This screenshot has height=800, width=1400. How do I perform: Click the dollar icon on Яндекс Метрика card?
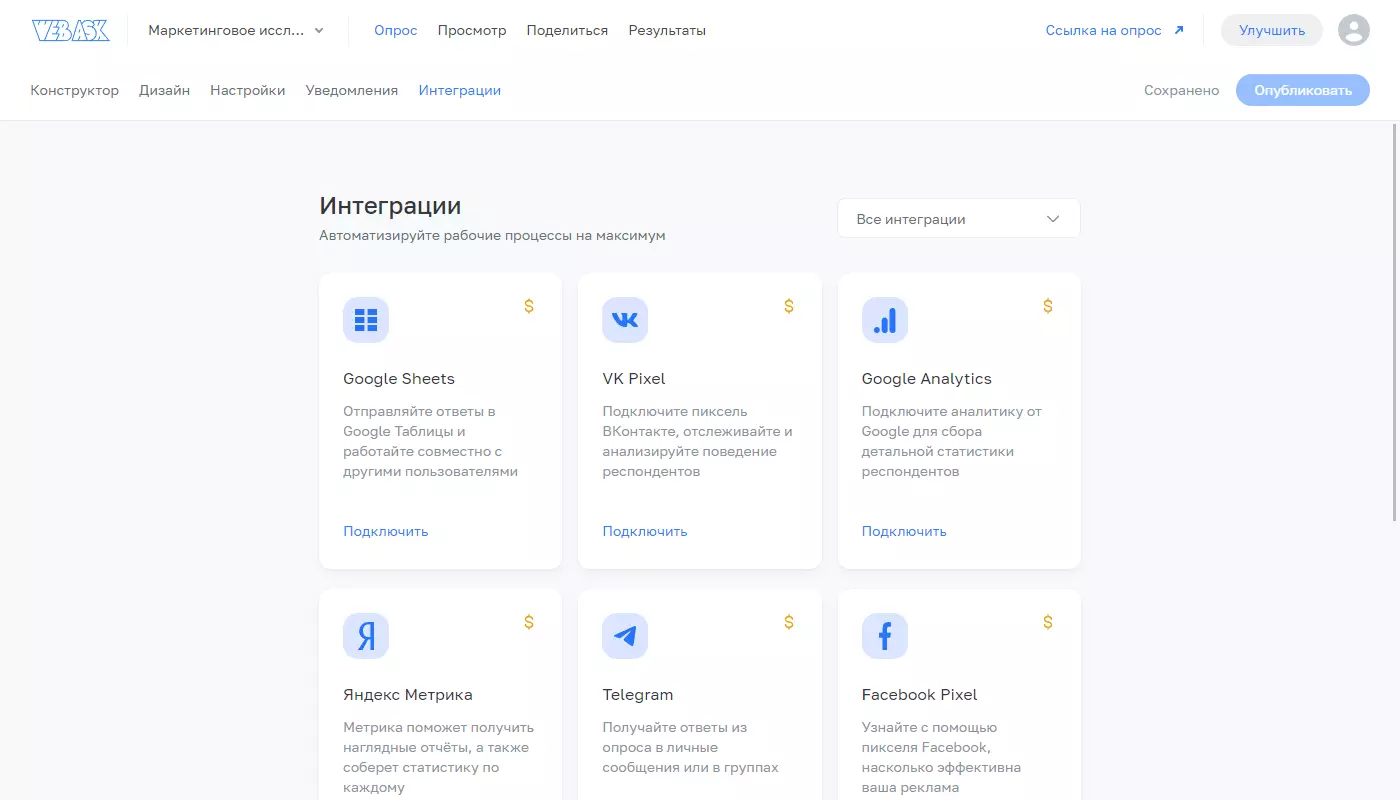click(529, 622)
